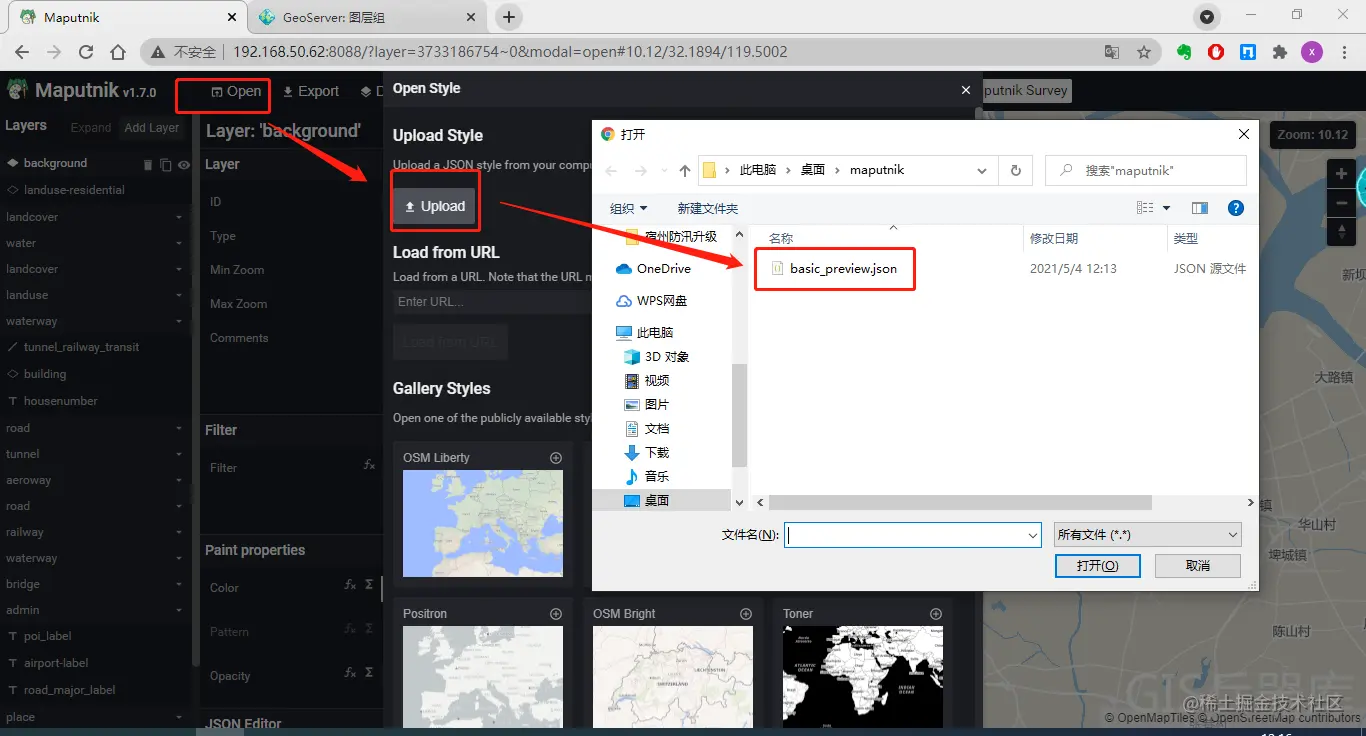Open a new browser tab
The image size is (1366, 736).
click(509, 17)
